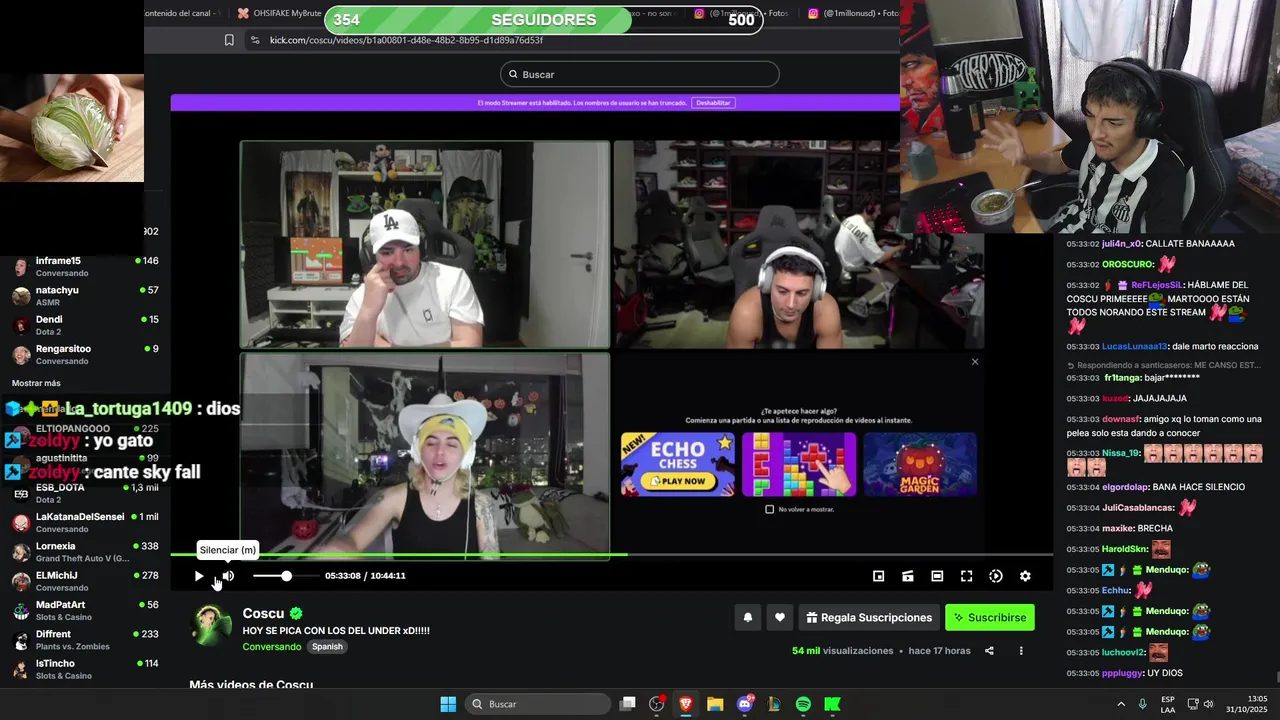
Task: Close the game suggestions overlay
Action: pos(975,362)
